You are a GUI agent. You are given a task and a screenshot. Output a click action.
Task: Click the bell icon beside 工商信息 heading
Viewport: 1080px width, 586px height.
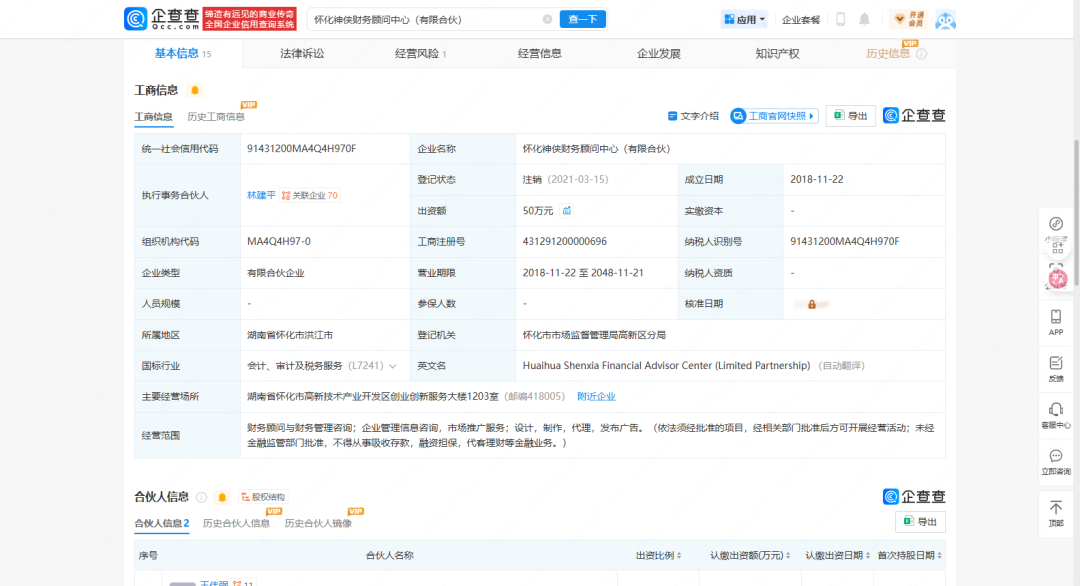tap(195, 90)
